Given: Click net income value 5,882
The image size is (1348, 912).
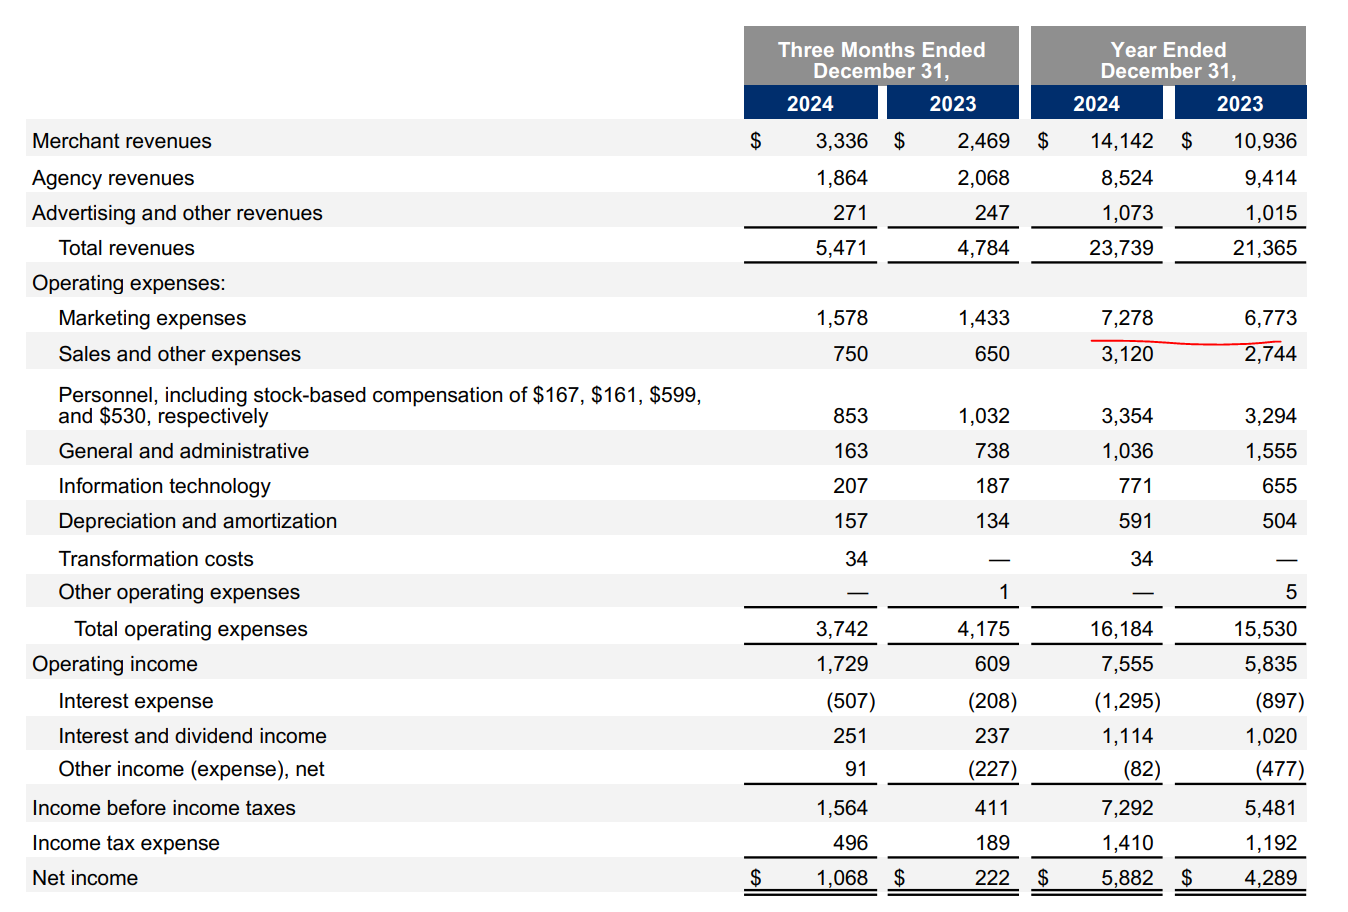Looking at the screenshot, I should point(1127,878).
